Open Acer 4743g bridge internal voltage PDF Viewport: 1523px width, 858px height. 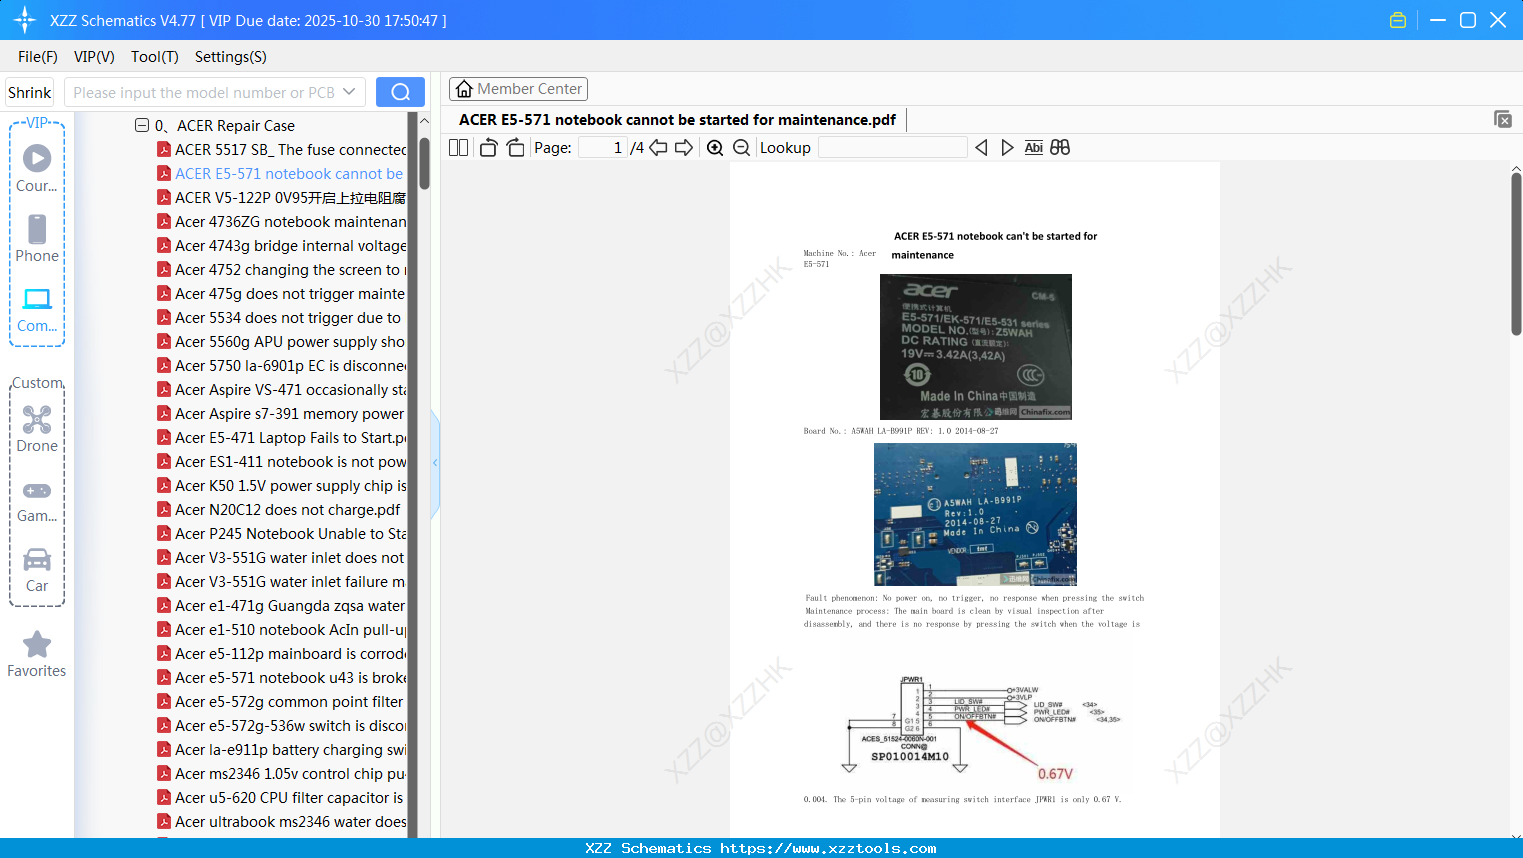click(x=282, y=246)
